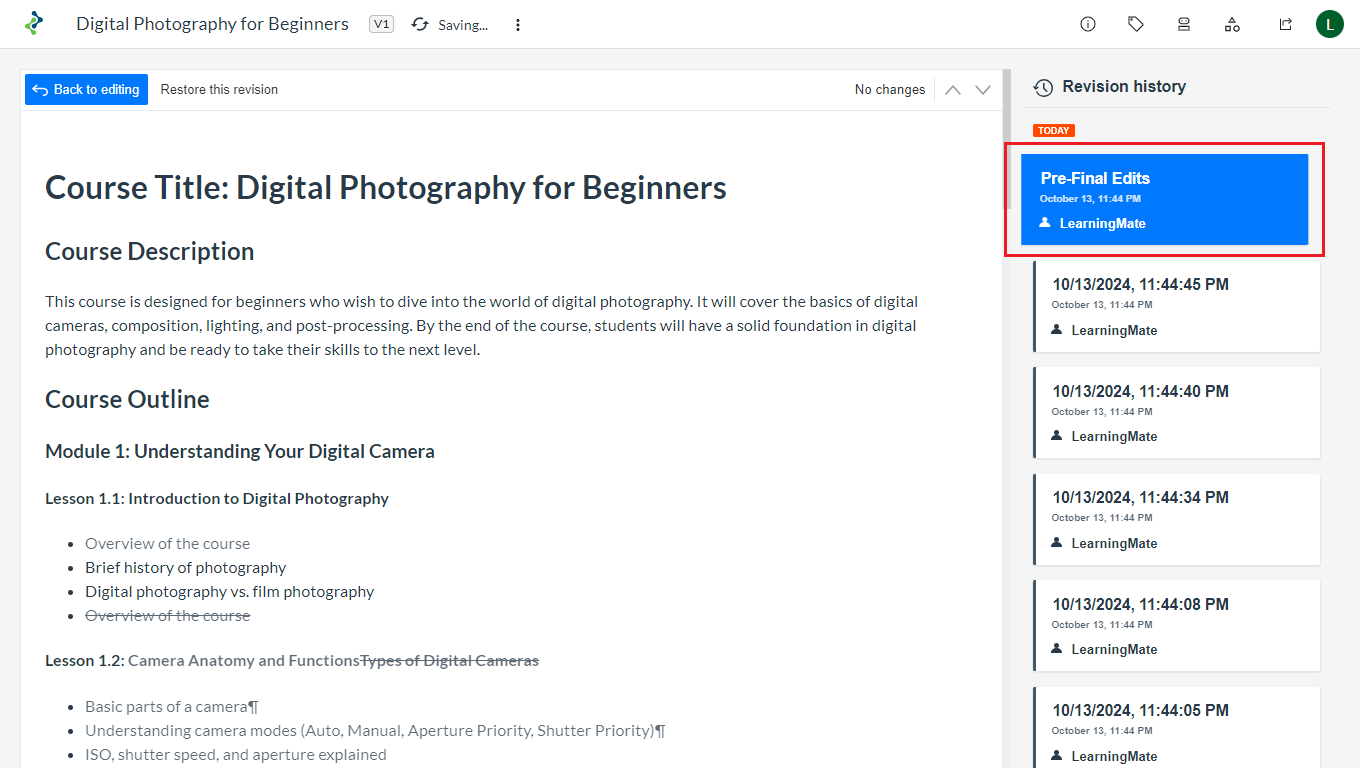Open the 11:44:40 PM revision
1360x768 pixels.
coord(1177,412)
